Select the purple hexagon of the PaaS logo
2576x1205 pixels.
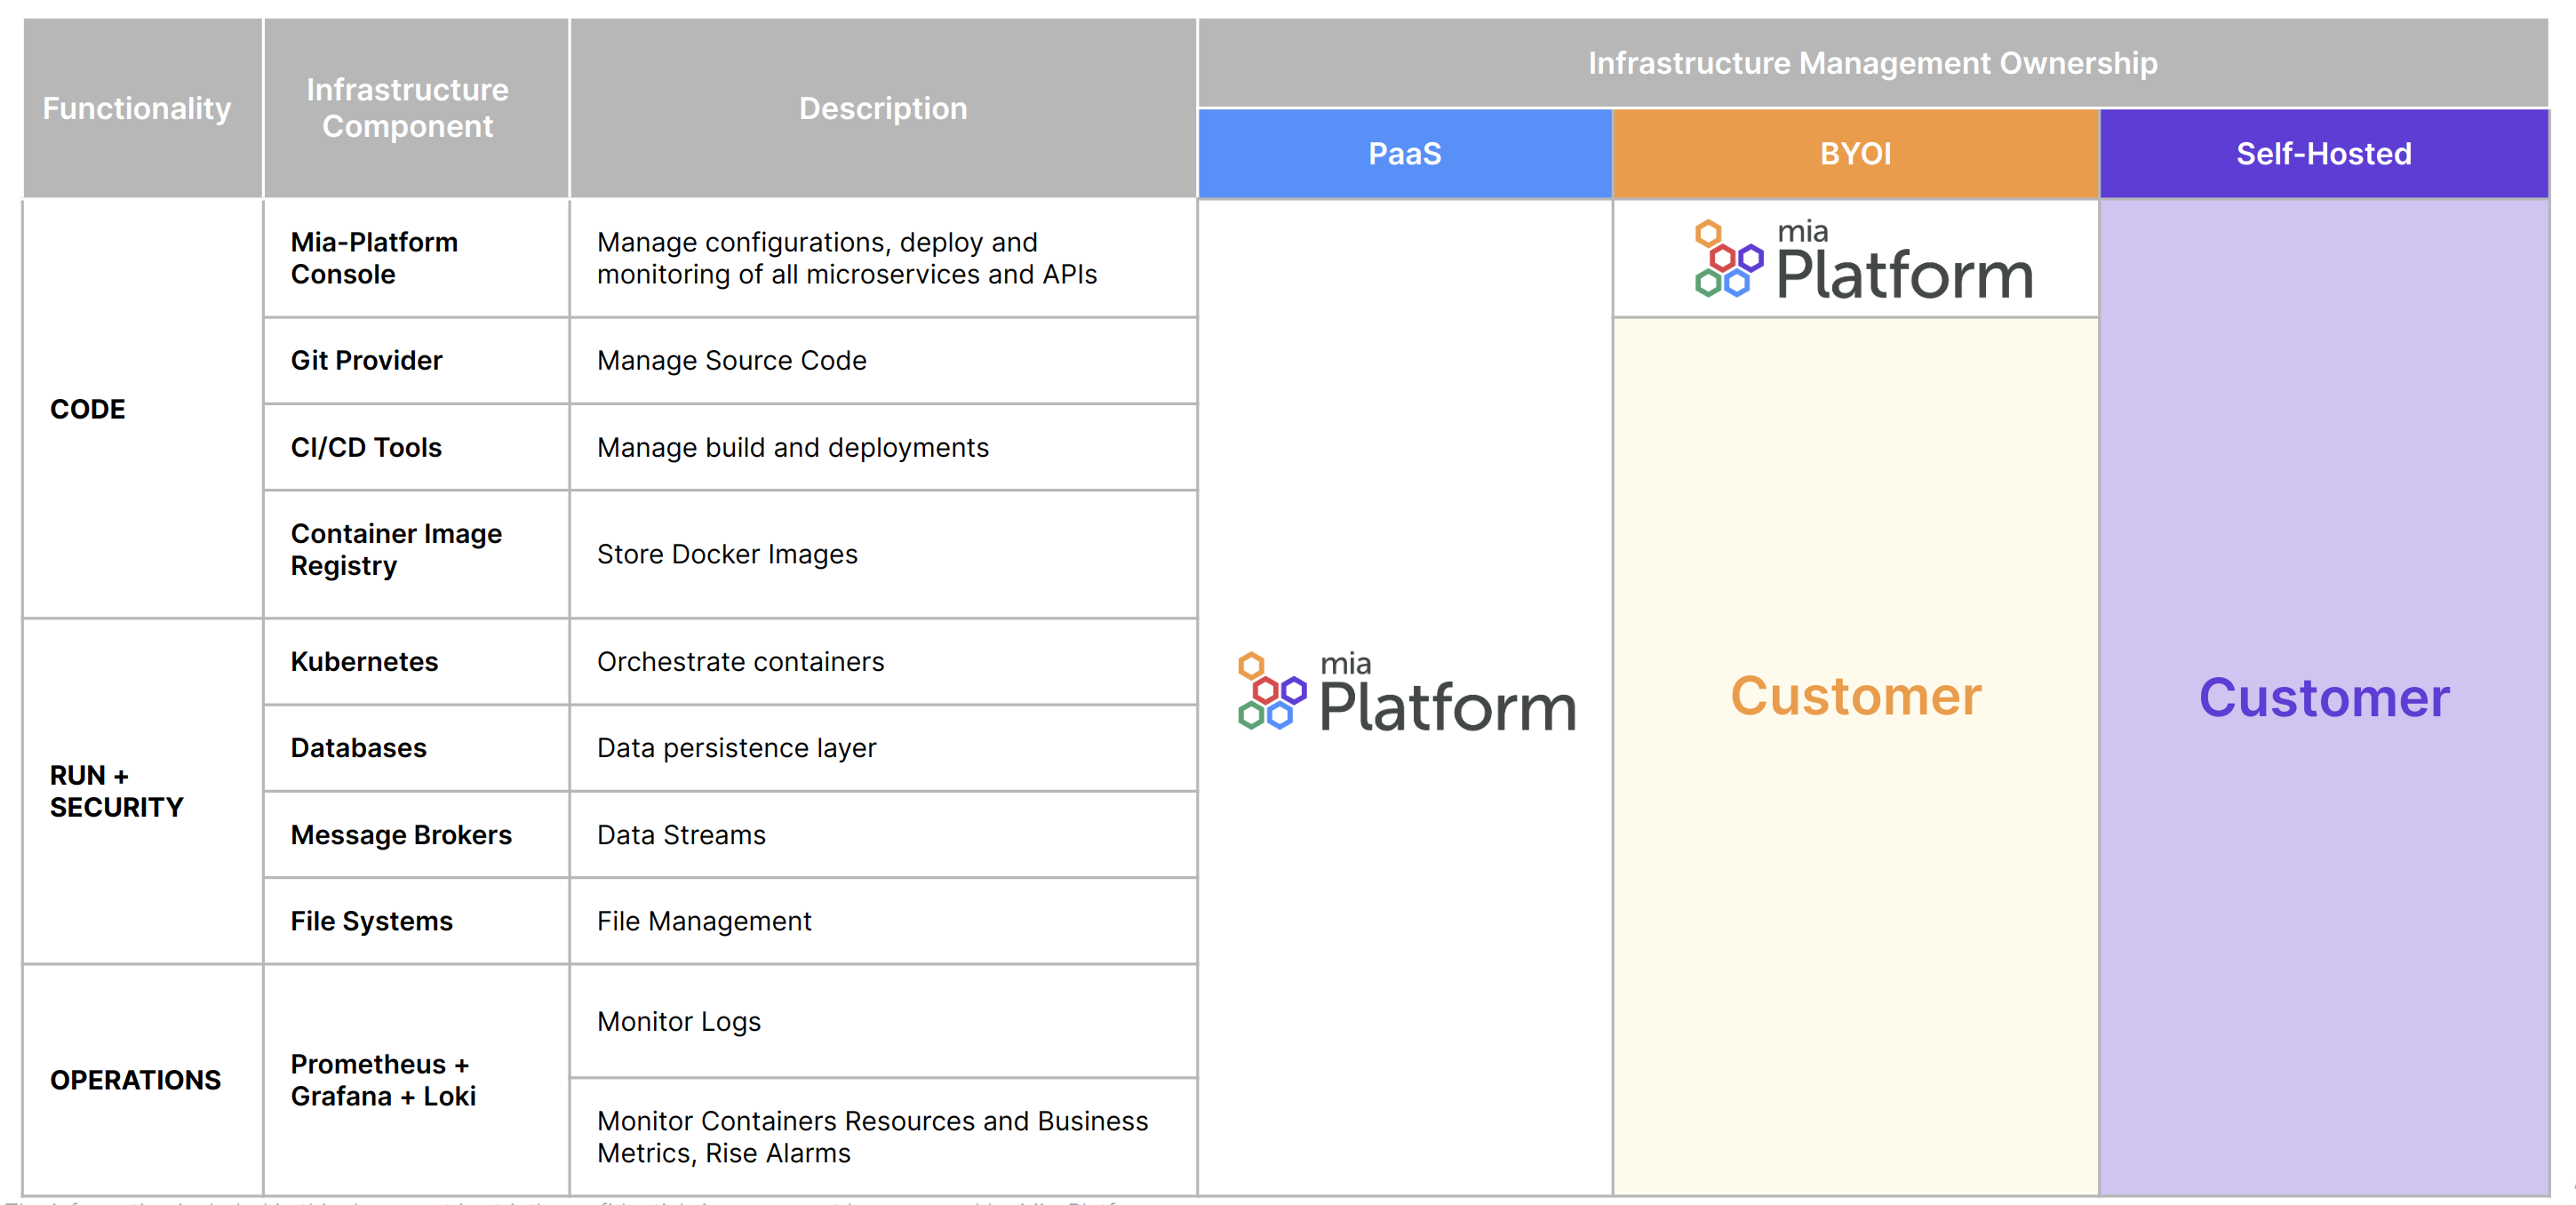(x=1295, y=691)
